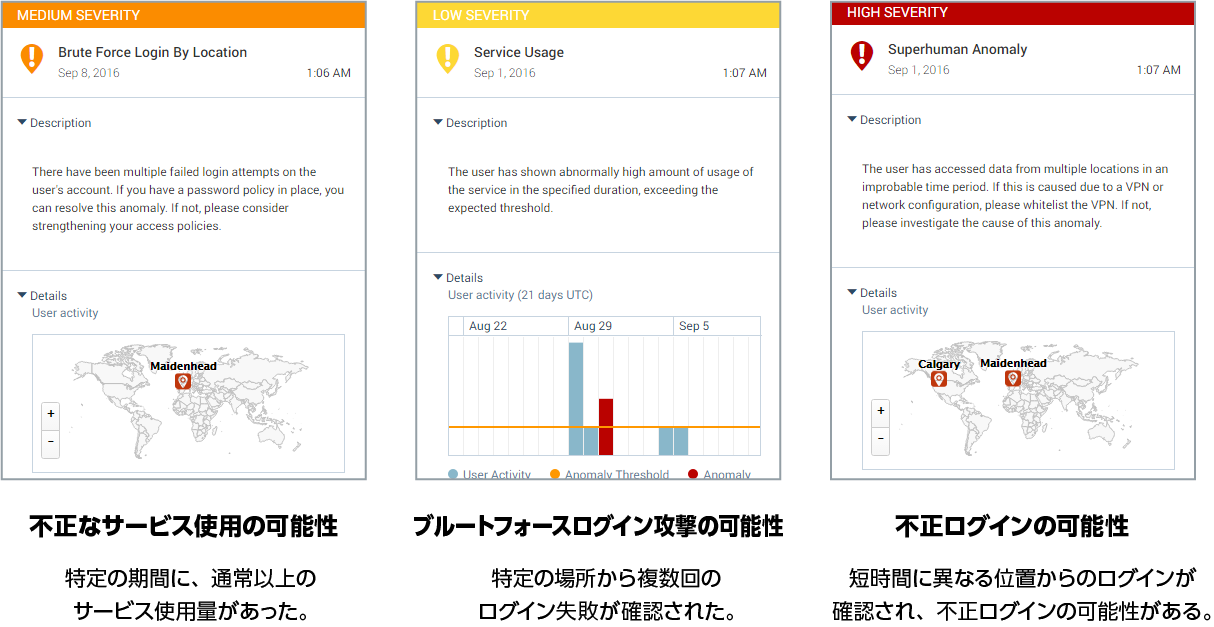This screenshot has height=627, width=1214.
Task: Collapse Description in Superhuman Anomaly card
Action: pyautogui.click(x=852, y=120)
